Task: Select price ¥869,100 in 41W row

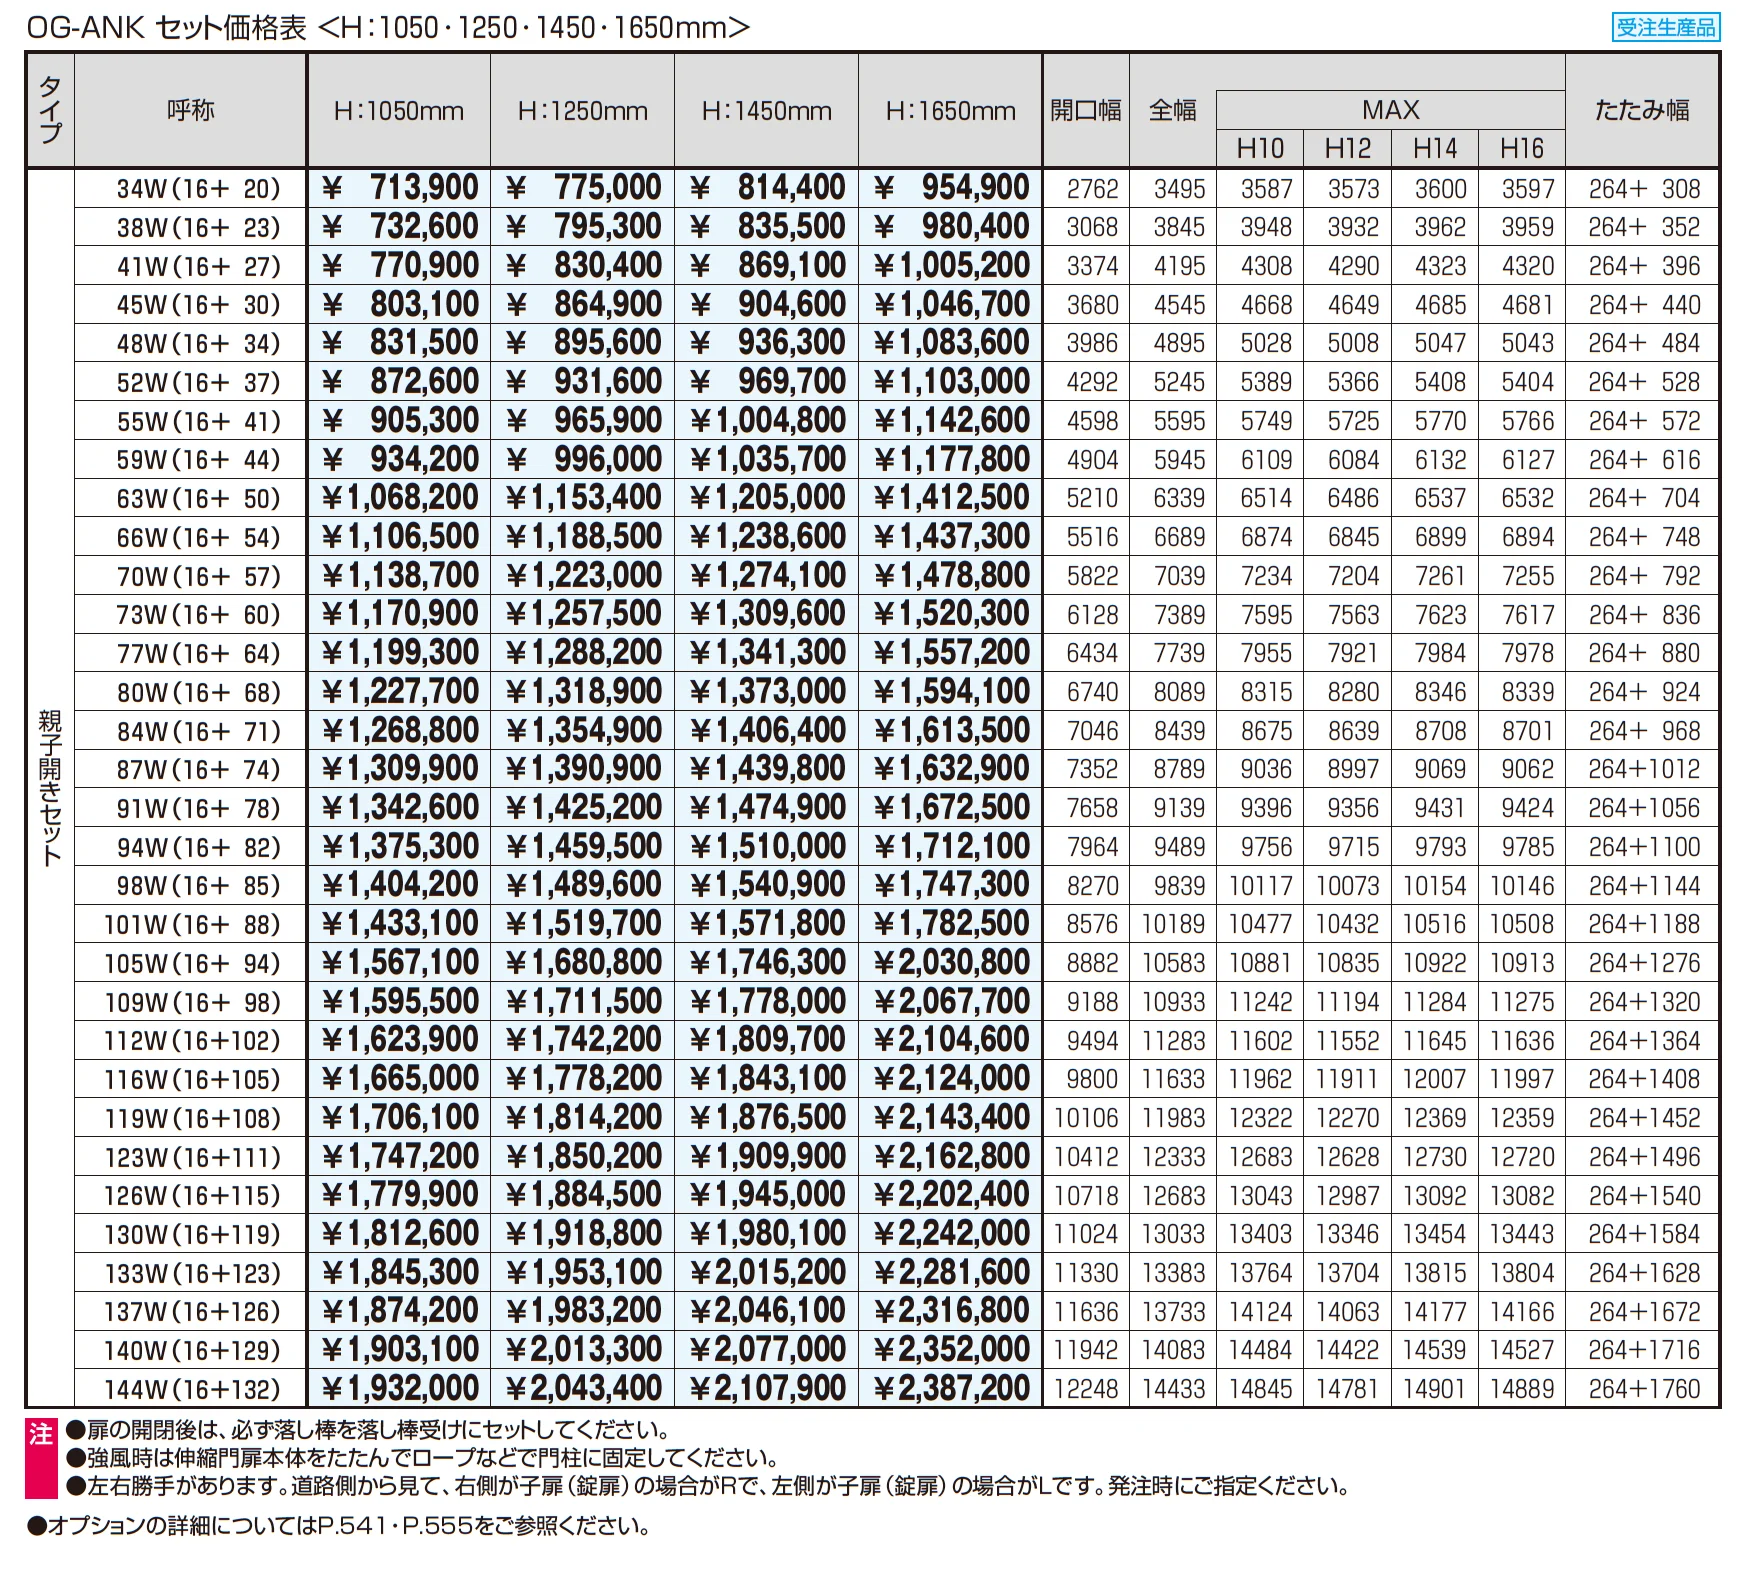Action: pos(767,265)
